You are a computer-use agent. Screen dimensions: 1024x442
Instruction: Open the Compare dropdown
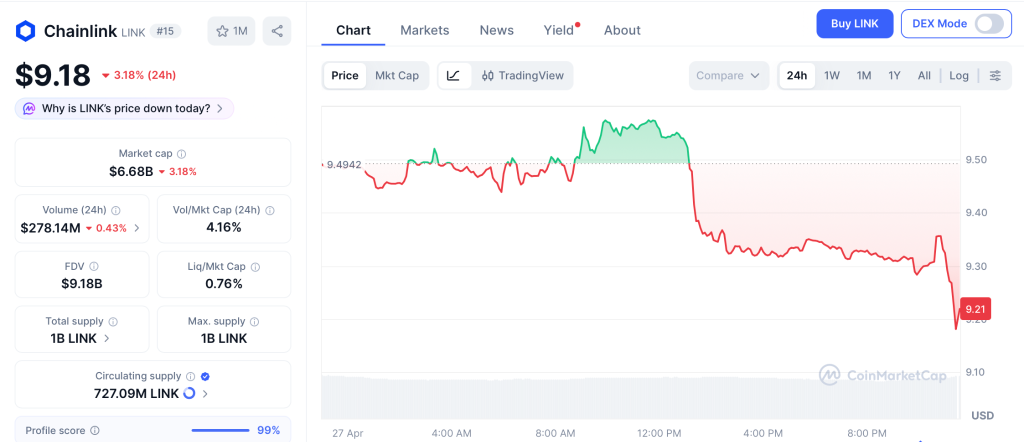pos(729,76)
